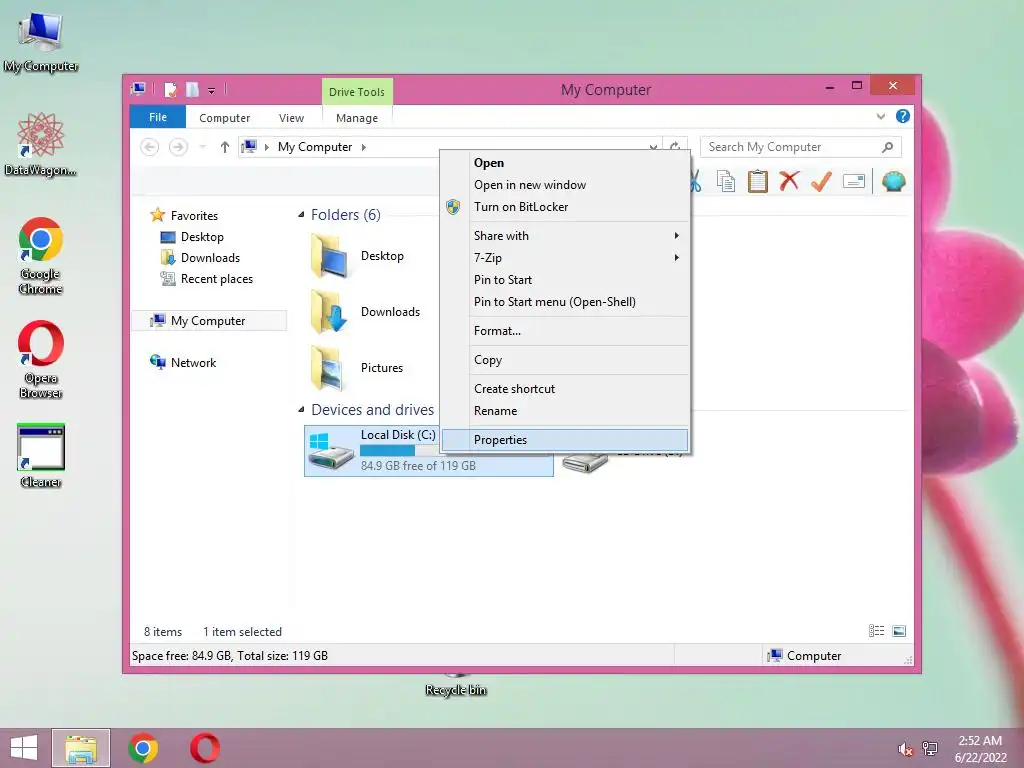Click the My Computer desktop icon
This screenshot has height=768, width=1024.
pos(40,42)
